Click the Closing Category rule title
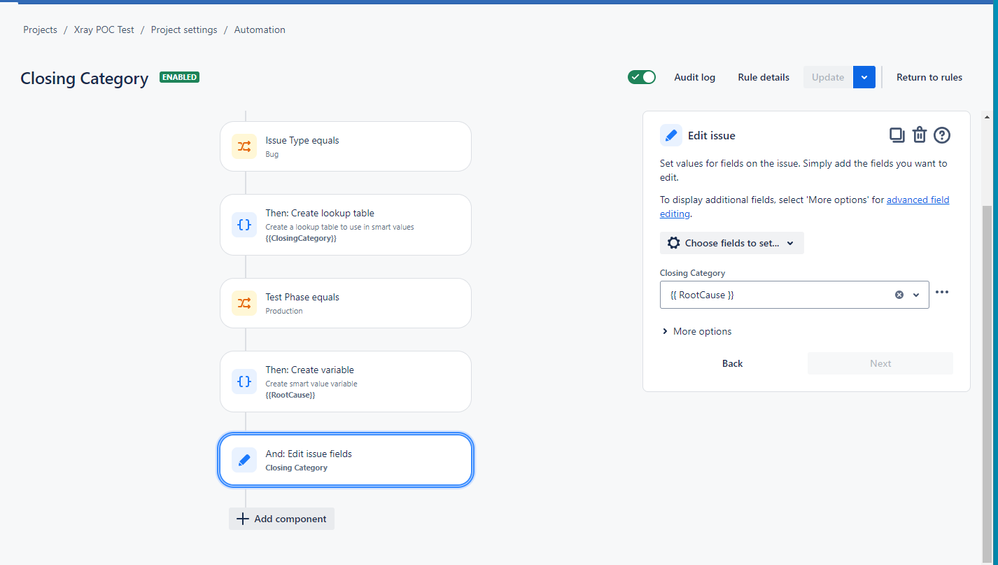The width and height of the screenshot is (998, 565). [84, 78]
